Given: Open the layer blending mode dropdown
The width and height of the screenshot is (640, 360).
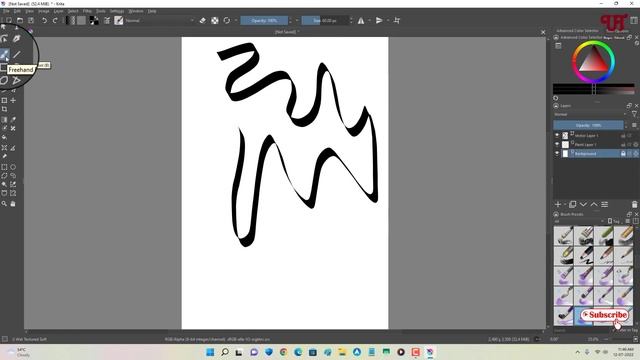Looking at the screenshot, I should tap(590, 114).
